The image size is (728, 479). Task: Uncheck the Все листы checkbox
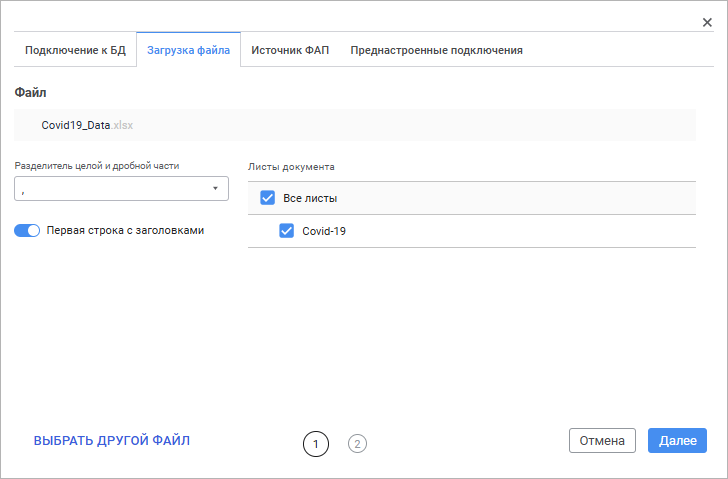click(x=267, y=198)
